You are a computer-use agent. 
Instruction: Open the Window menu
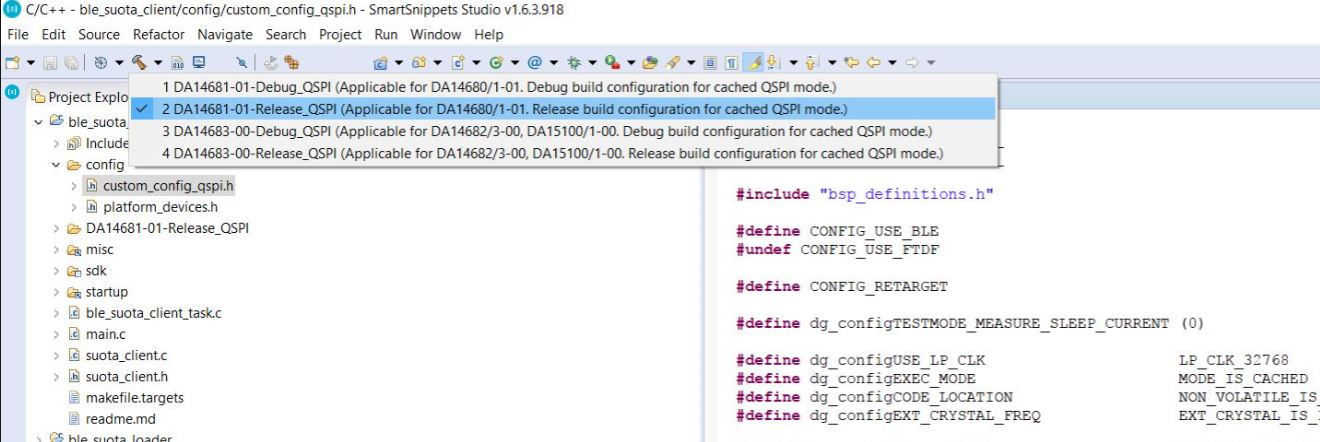click(x=435, y=34)
